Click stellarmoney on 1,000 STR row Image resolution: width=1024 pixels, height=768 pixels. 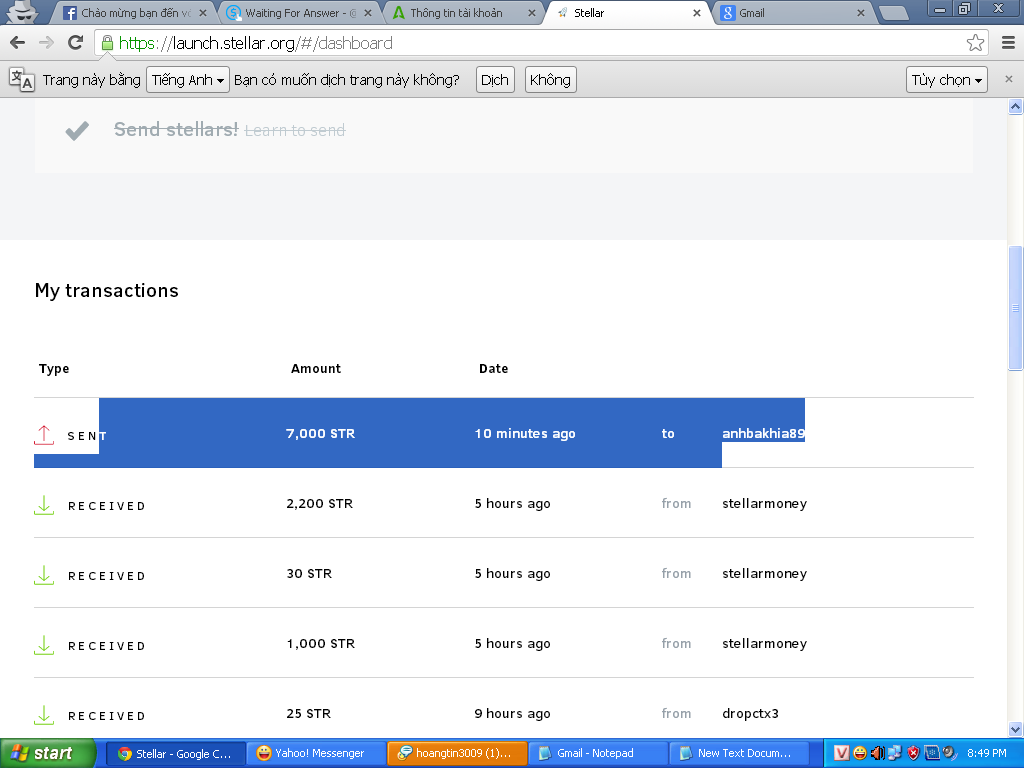pyautogui.click(x=764, y=643)
